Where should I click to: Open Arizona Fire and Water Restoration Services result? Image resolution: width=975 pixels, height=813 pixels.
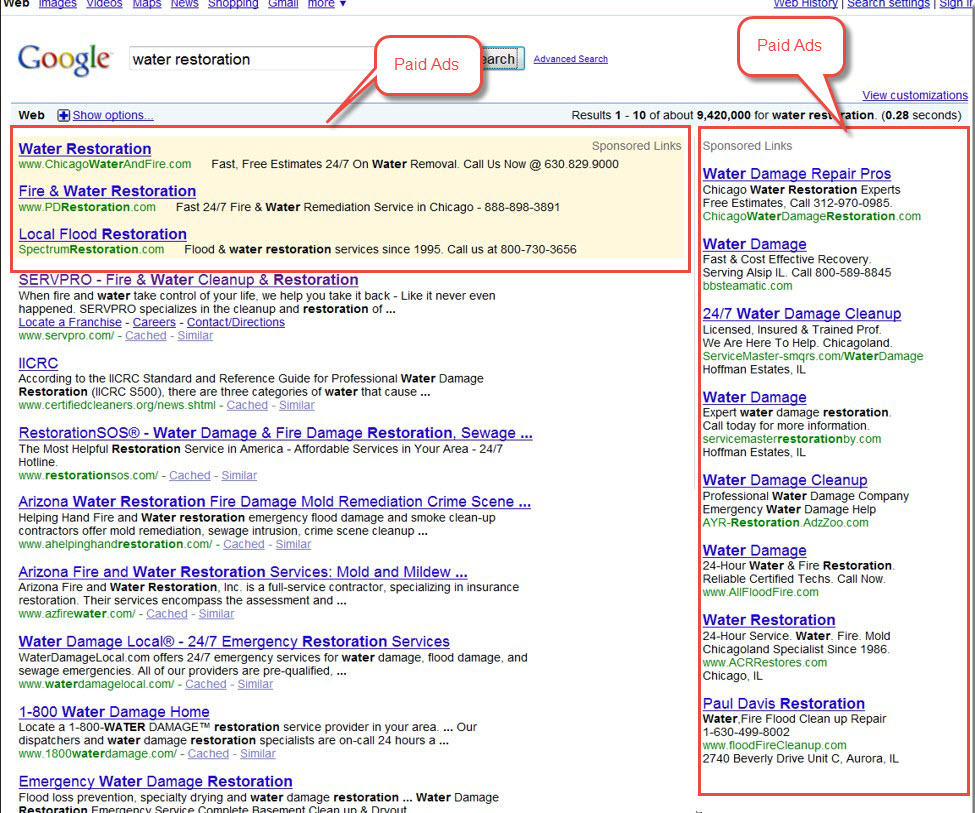243,572
